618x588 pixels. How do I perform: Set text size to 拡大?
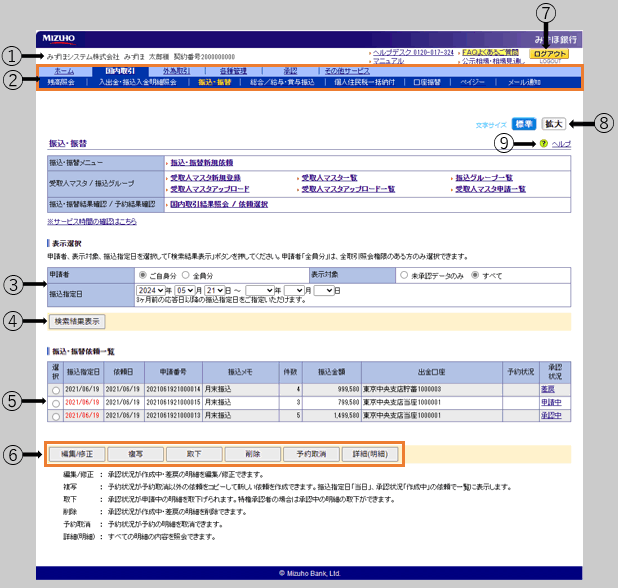(554, 124)
